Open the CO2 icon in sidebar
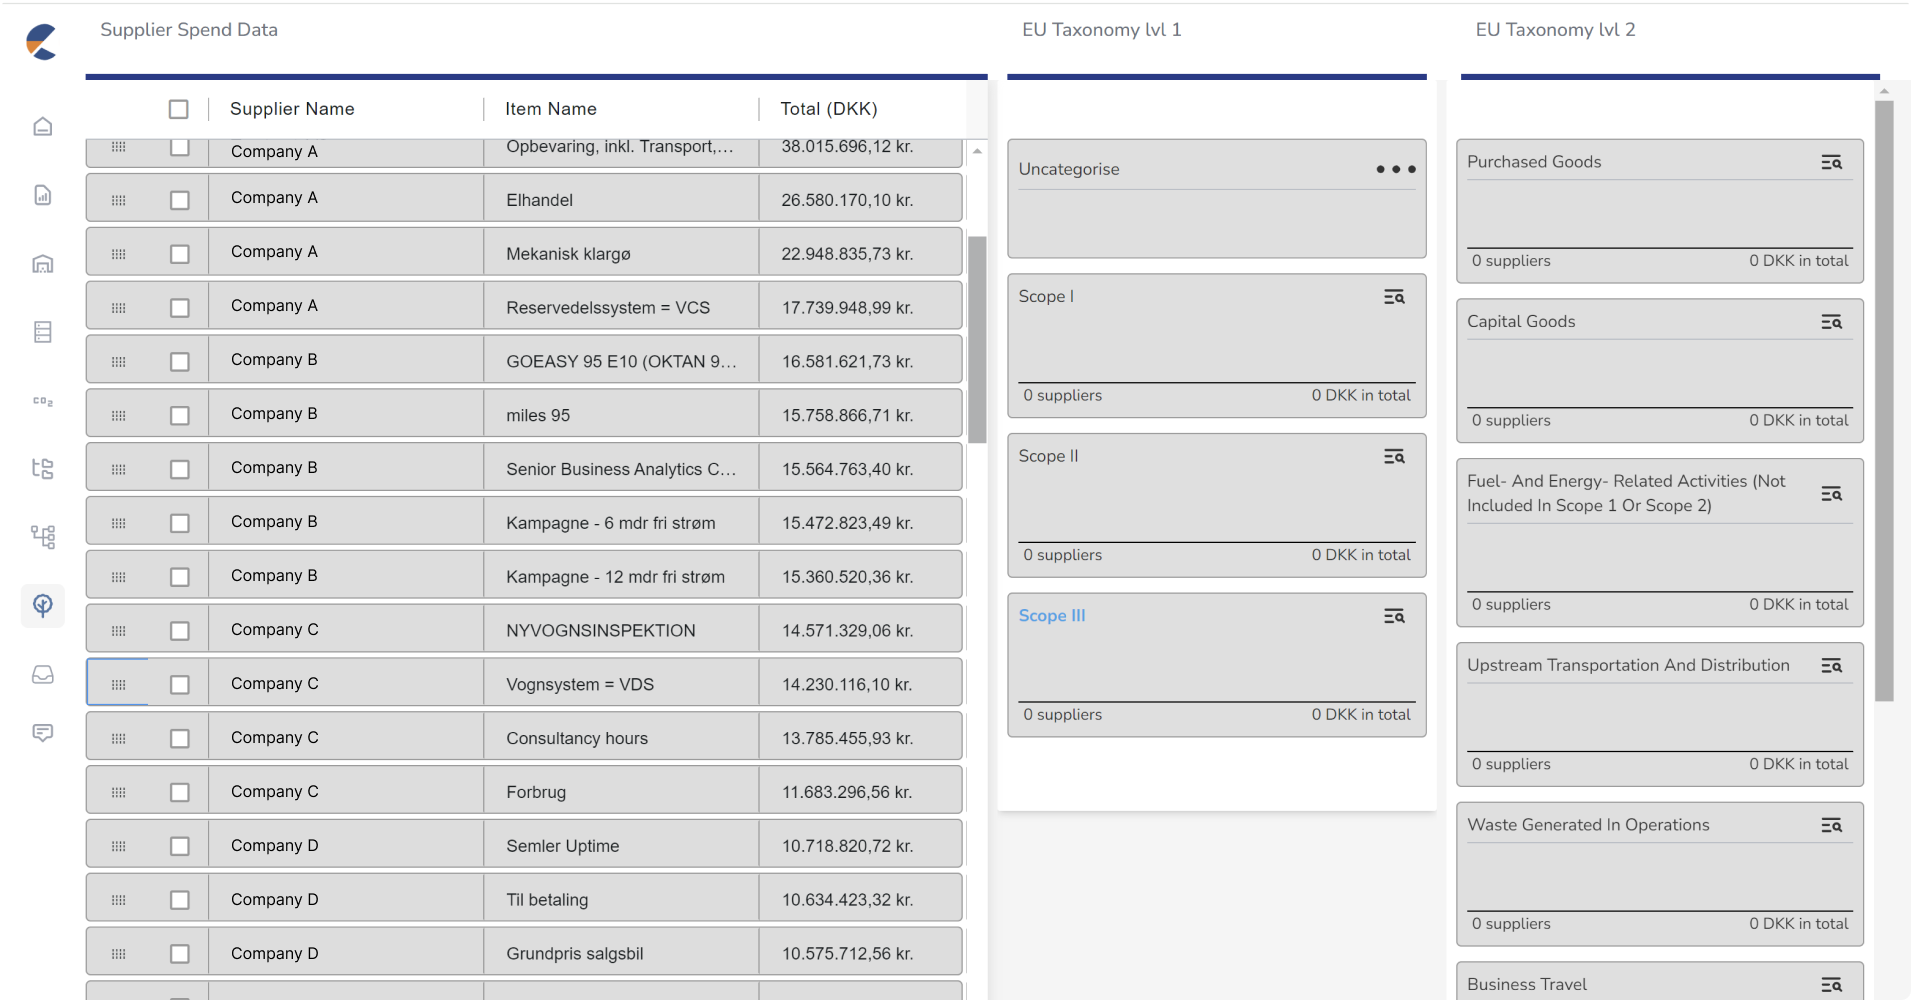The width and height of the screenshot is (1911, 1000). 43,401
